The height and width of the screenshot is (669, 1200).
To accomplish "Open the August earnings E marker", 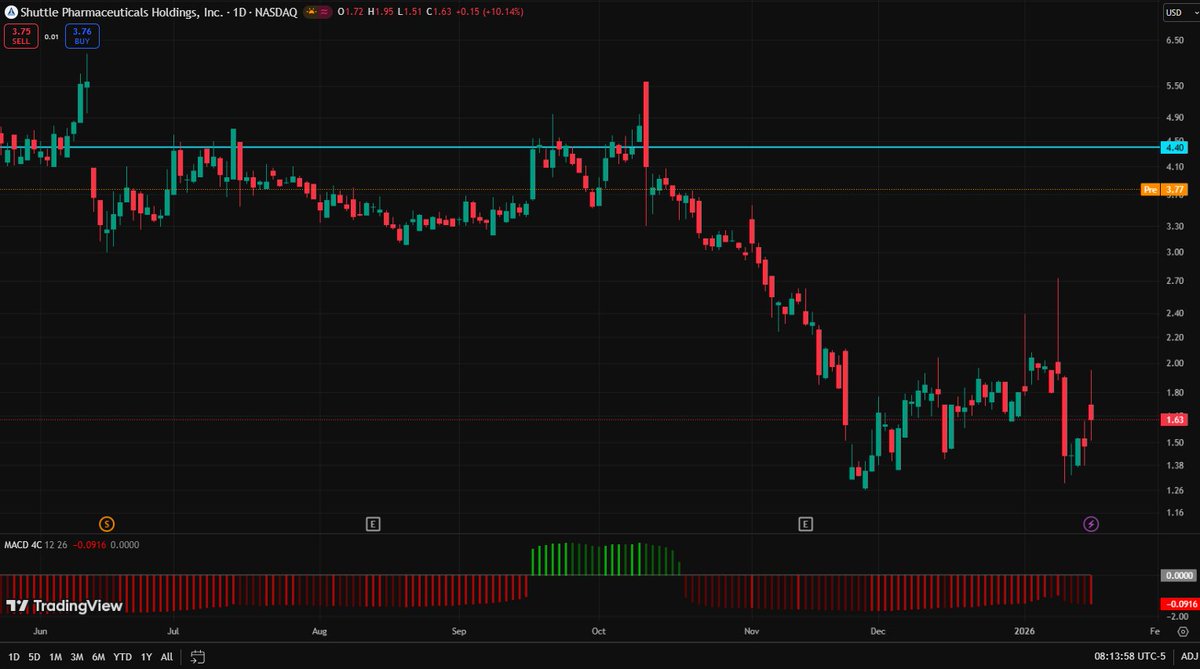I will pyautogui.click(x=373, y=523).
